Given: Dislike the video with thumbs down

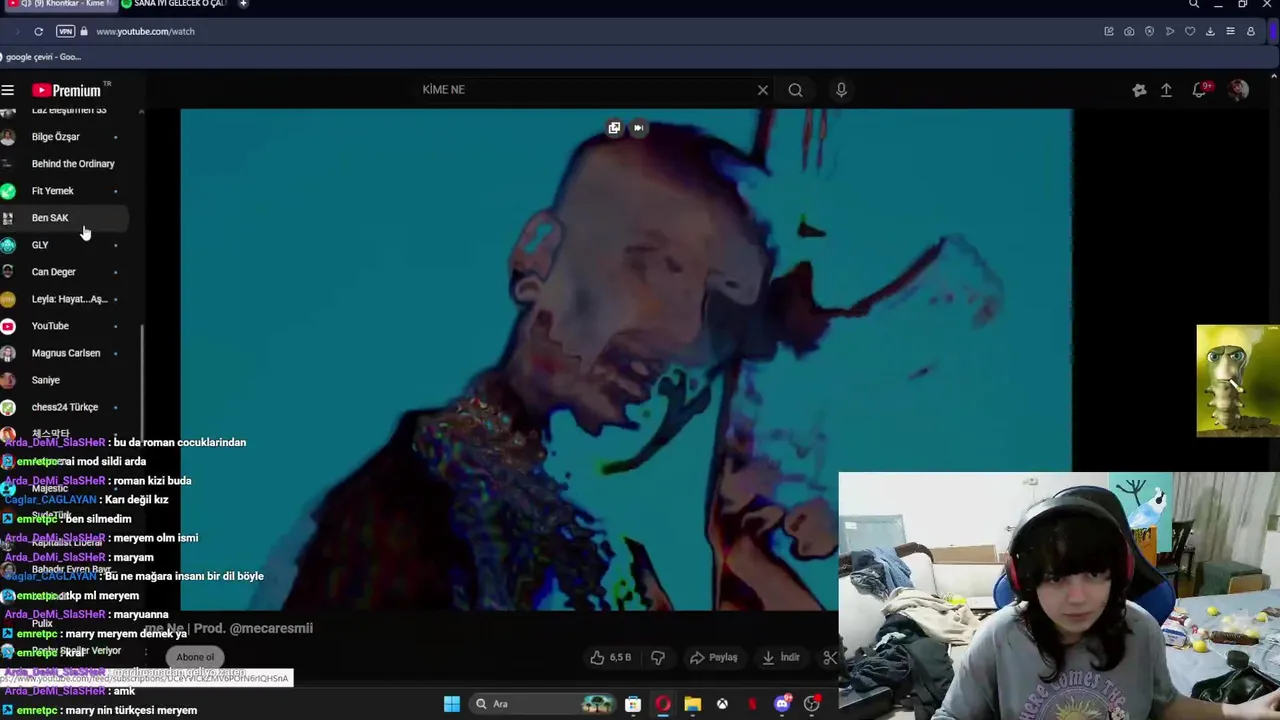Looking at the screenshot, I should pos(658,657).
